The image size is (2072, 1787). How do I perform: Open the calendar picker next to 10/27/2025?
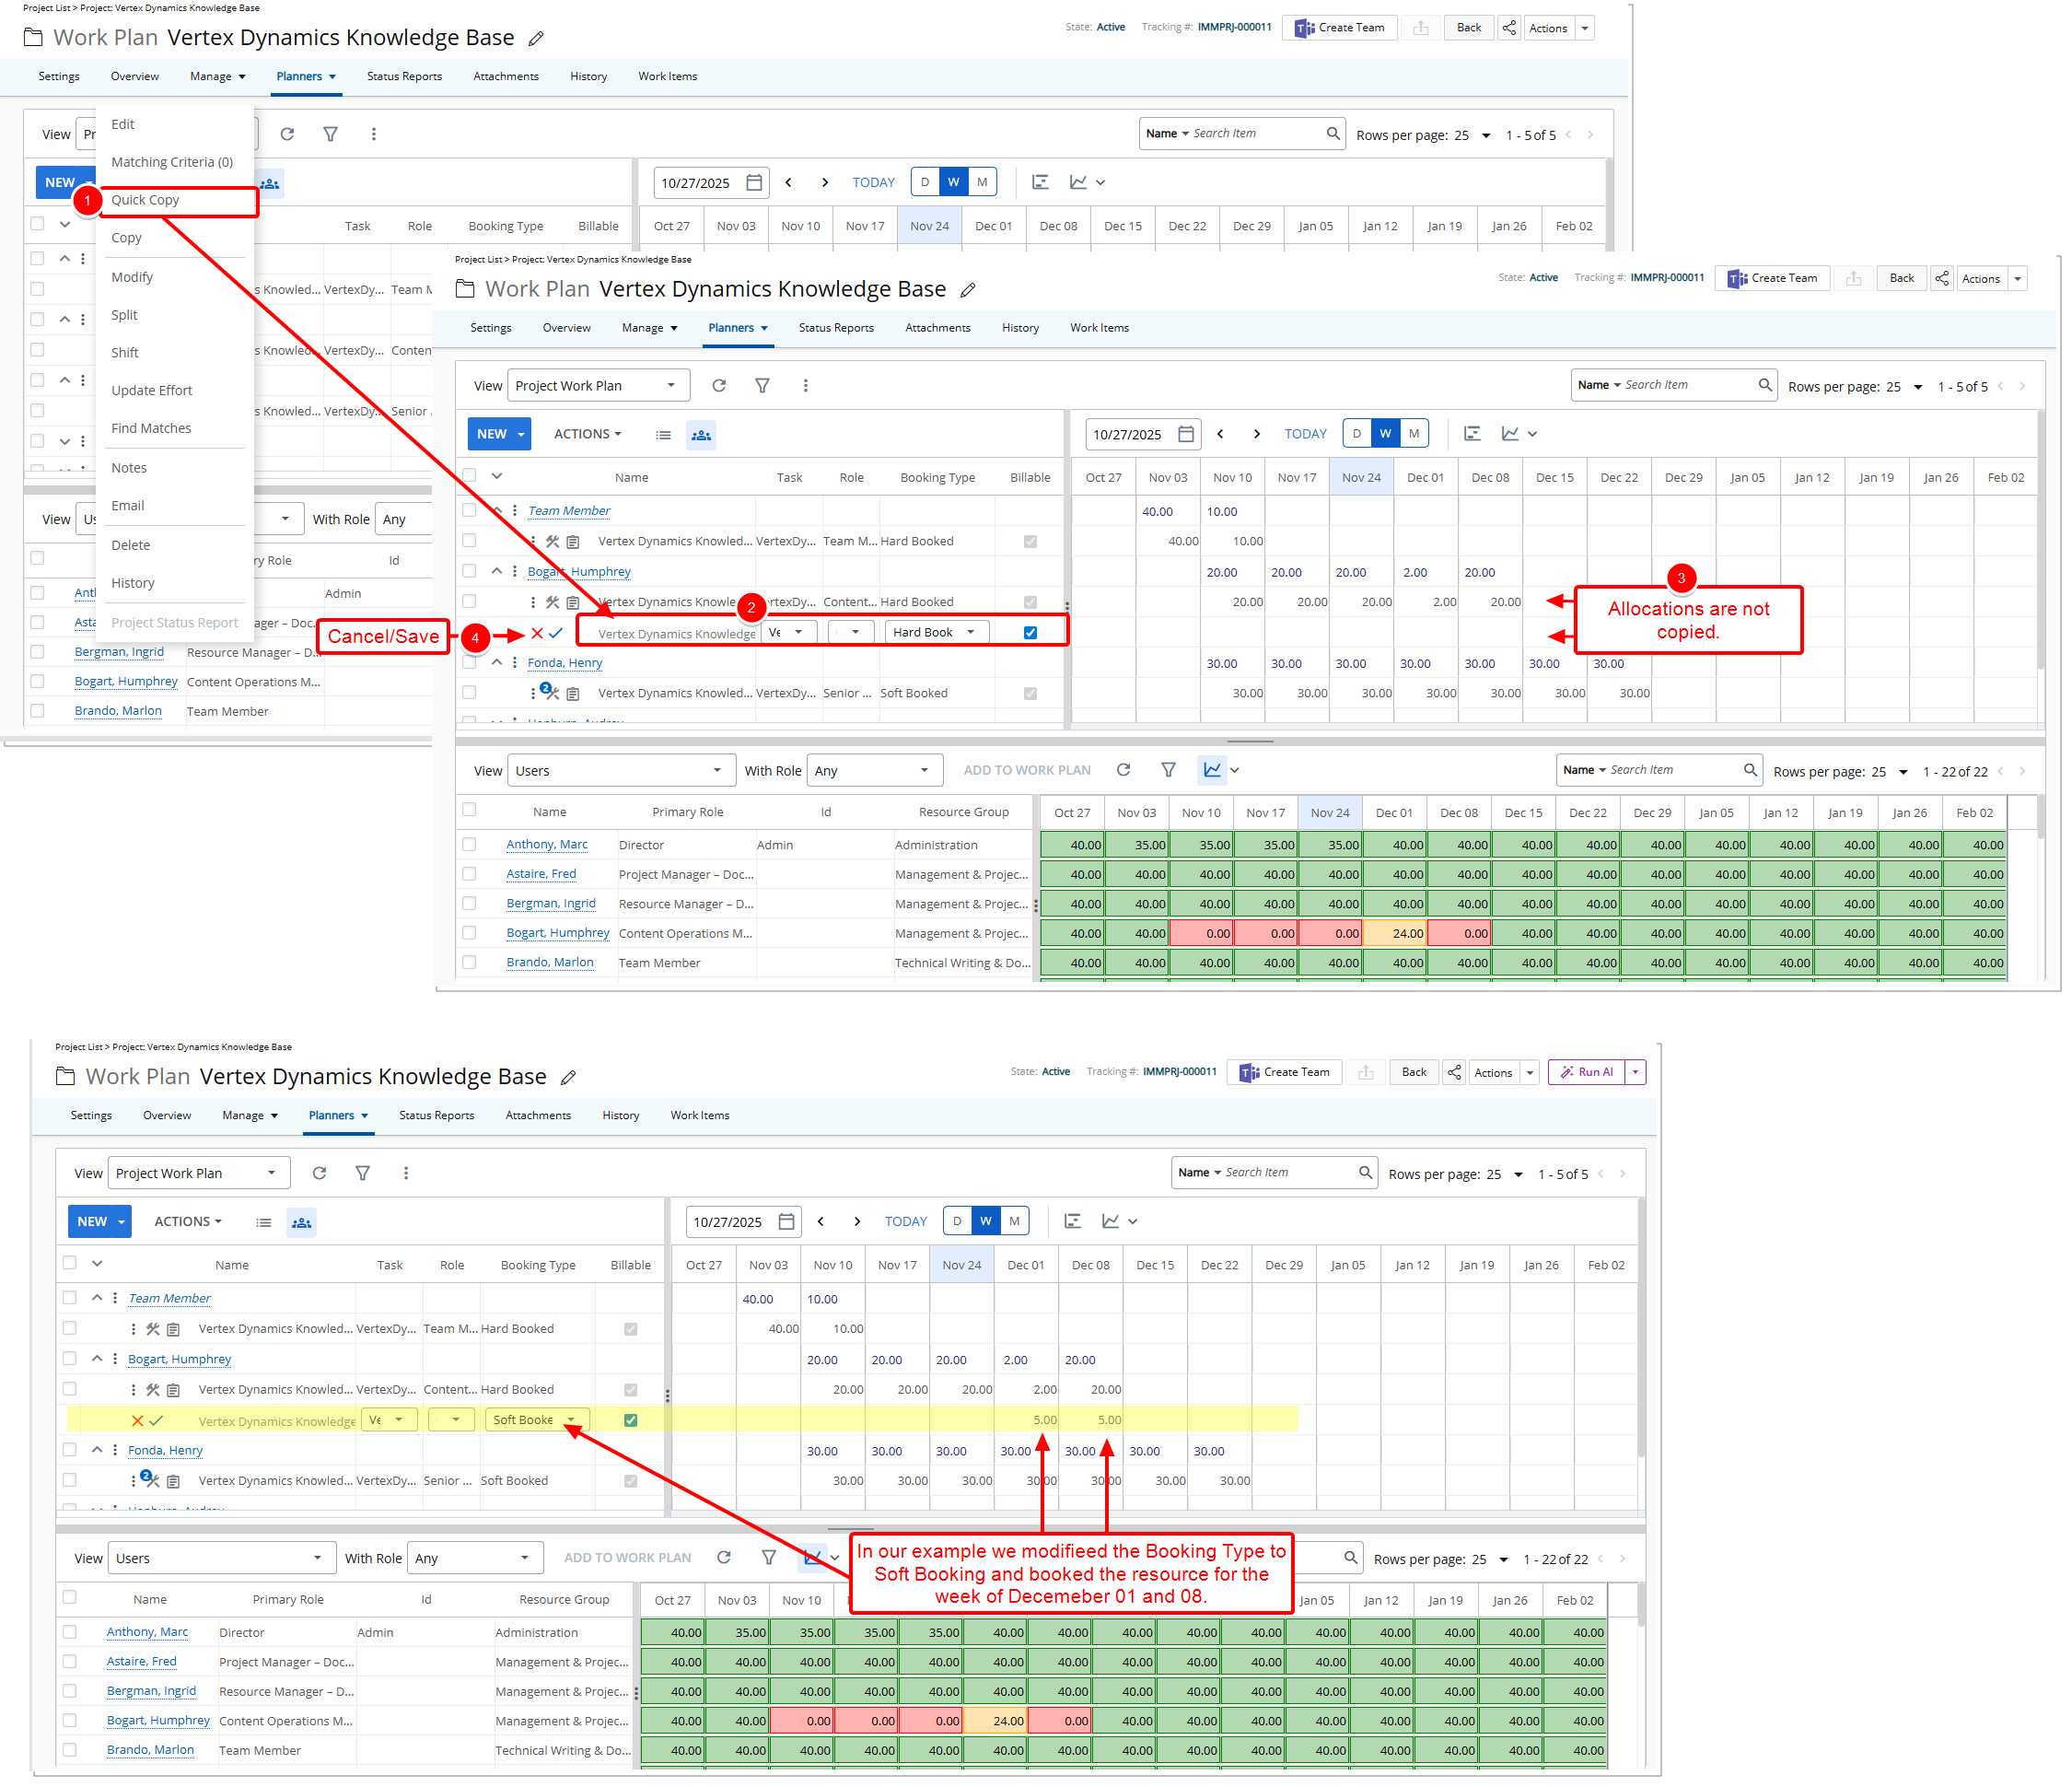click(x=786, y=1221)
